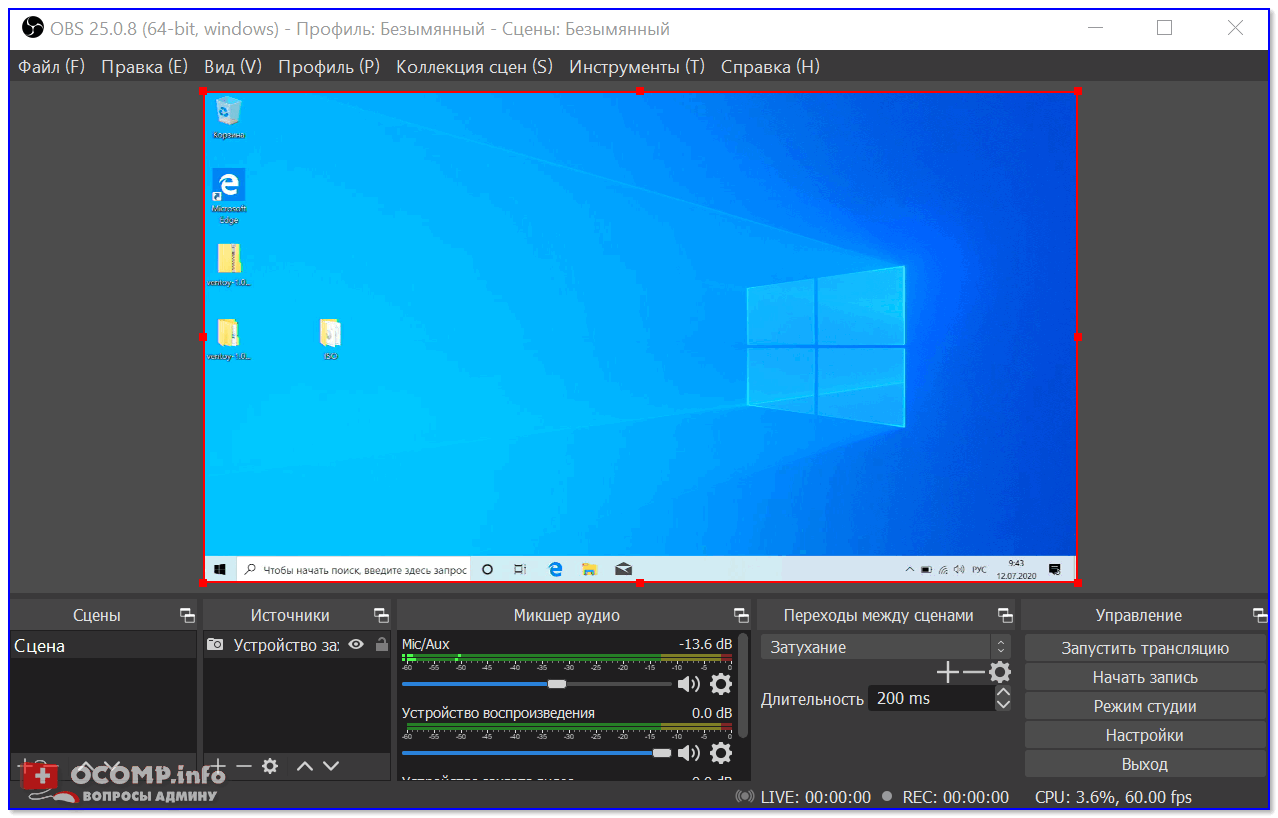Undock the Микшер аудио panel
The height and width of the screenshot is (818, 1278).
[x=740, y=615]
